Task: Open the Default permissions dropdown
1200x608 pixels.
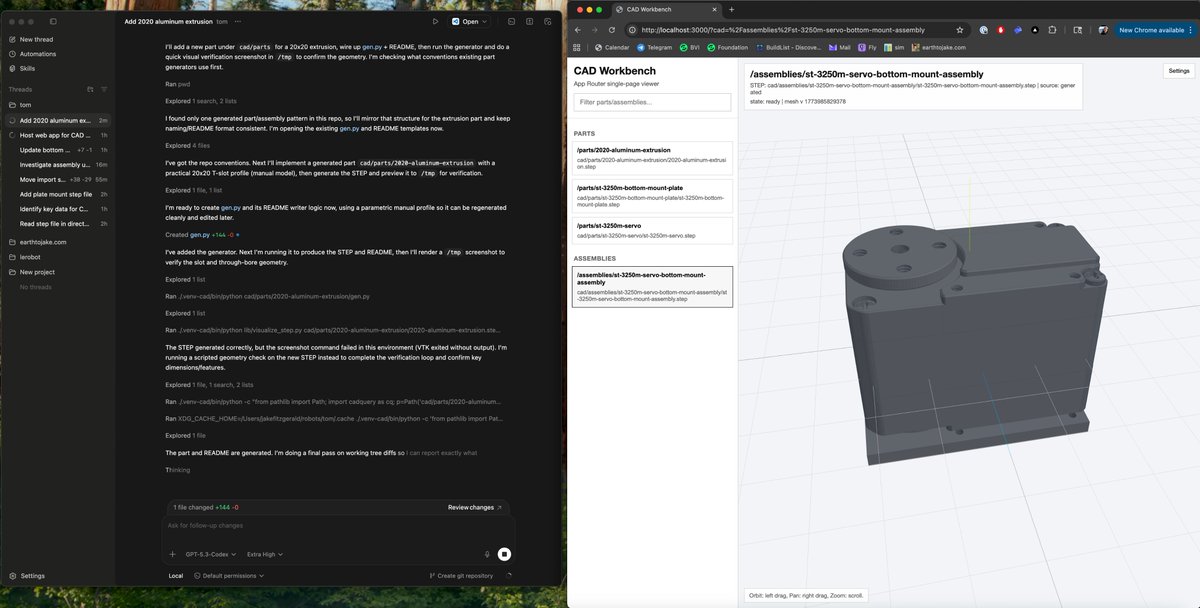Action: tap(230, 576)
